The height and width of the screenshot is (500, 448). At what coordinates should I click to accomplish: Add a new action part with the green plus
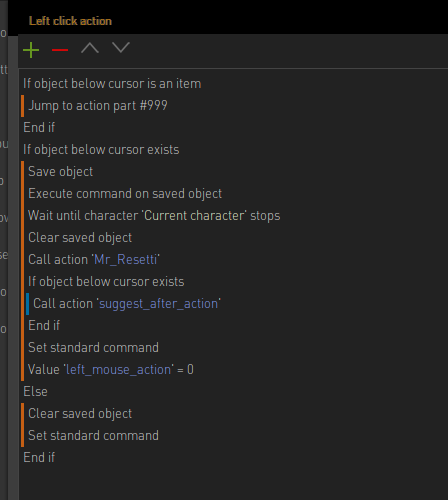click(31, 50)
